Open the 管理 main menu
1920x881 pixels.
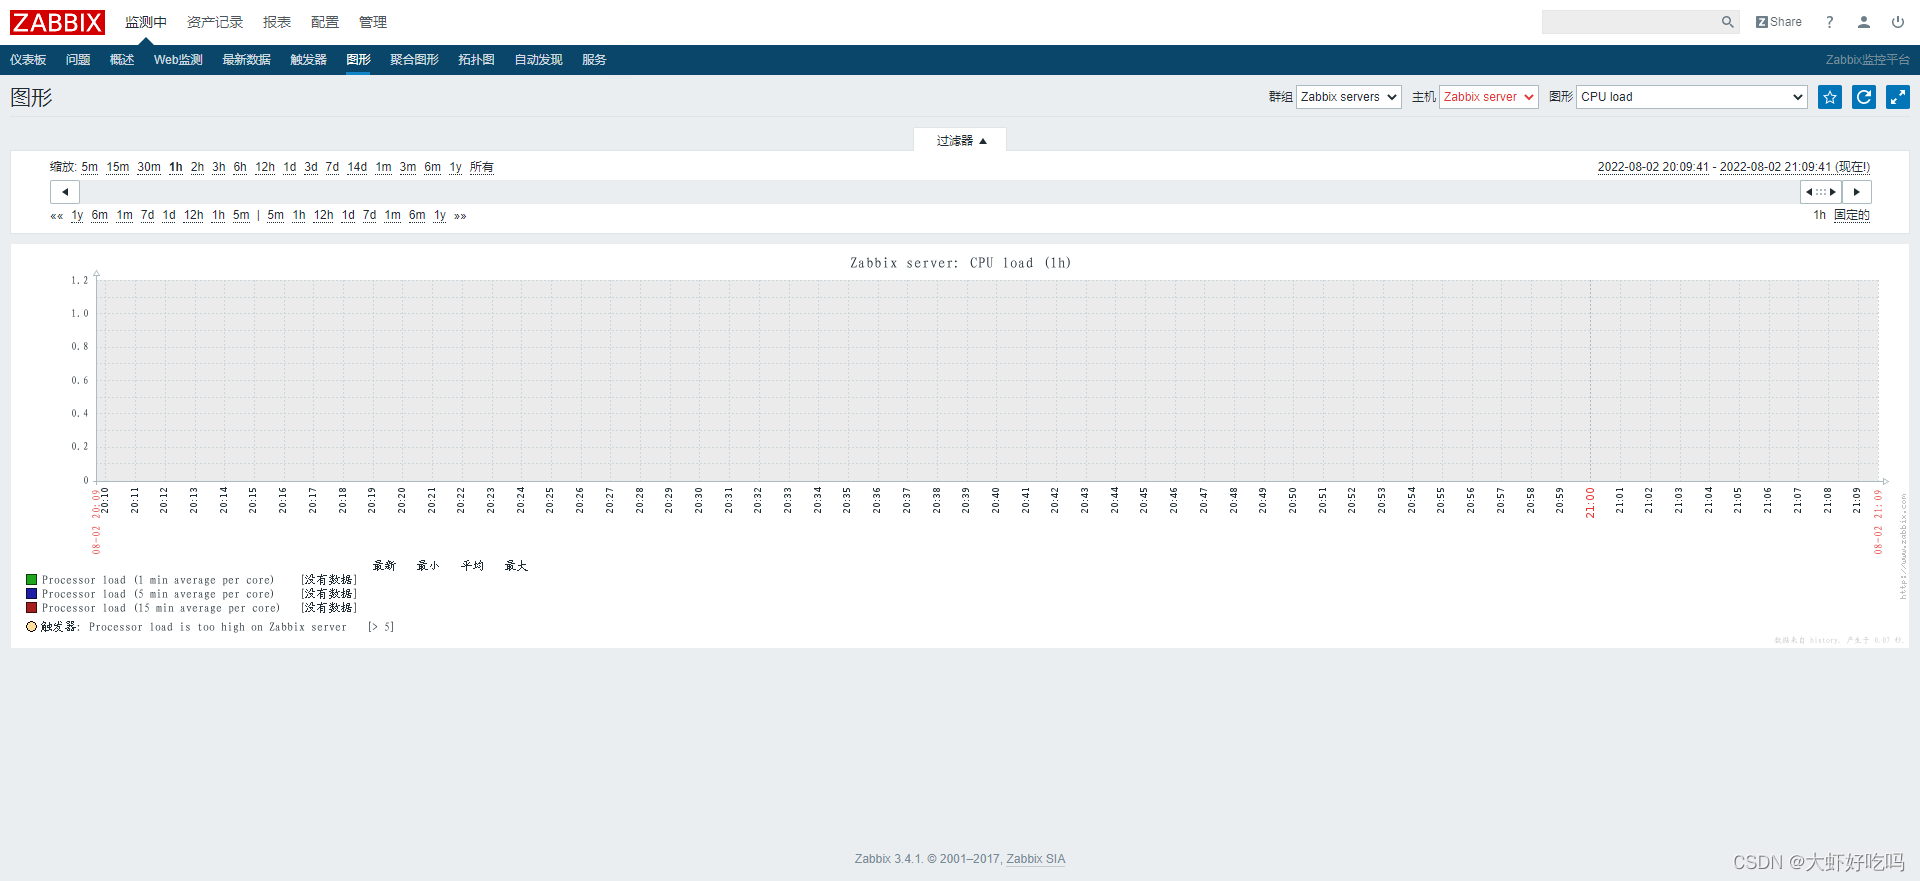pos(373,22)
